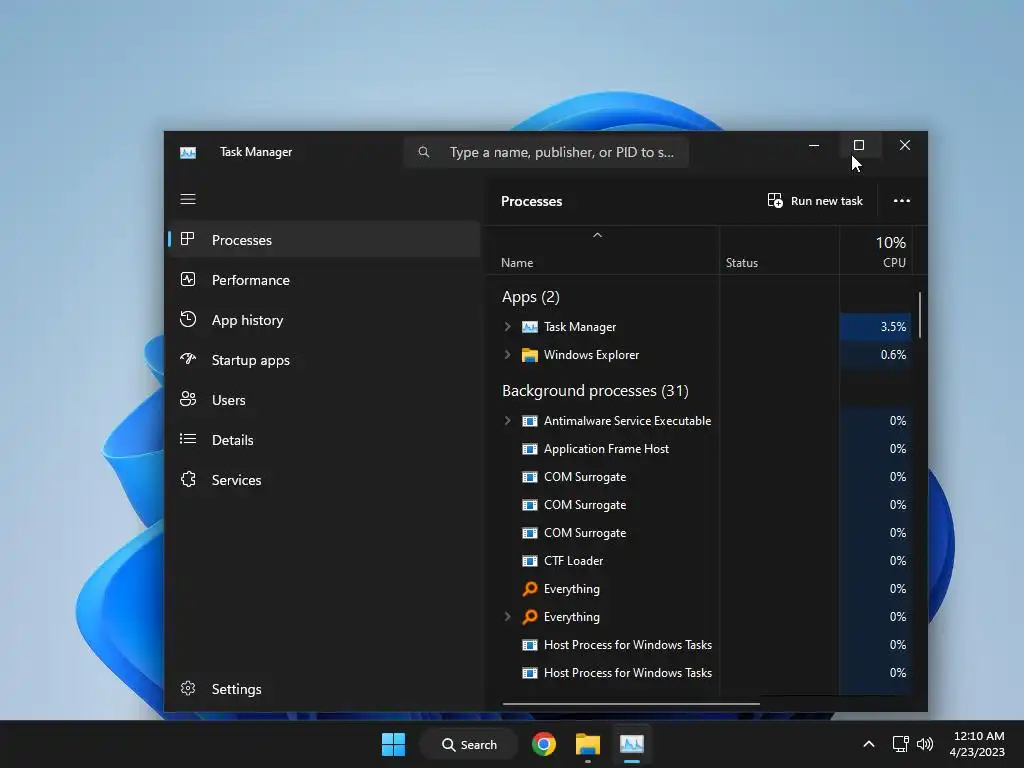Open File Explorer from the taskbar
The height and width of the screenshot is (768, 1024).
click(x=587, y=744)
